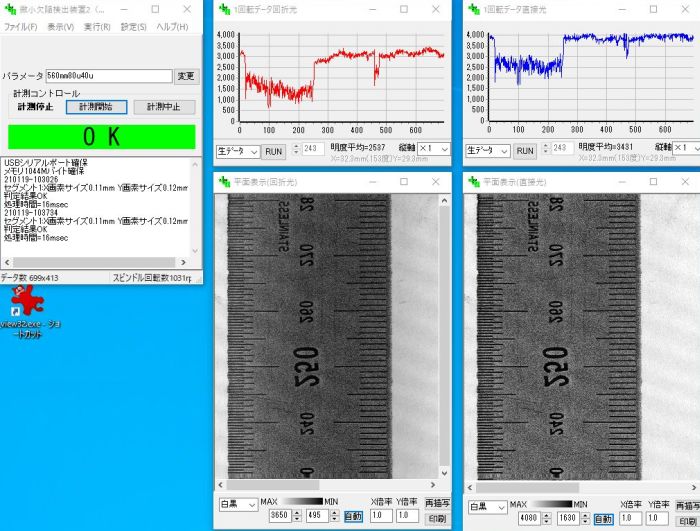Open the 白黒 color mode dropdown in direct view
Viewport: 700px width, 531px height.
point(488,507)
